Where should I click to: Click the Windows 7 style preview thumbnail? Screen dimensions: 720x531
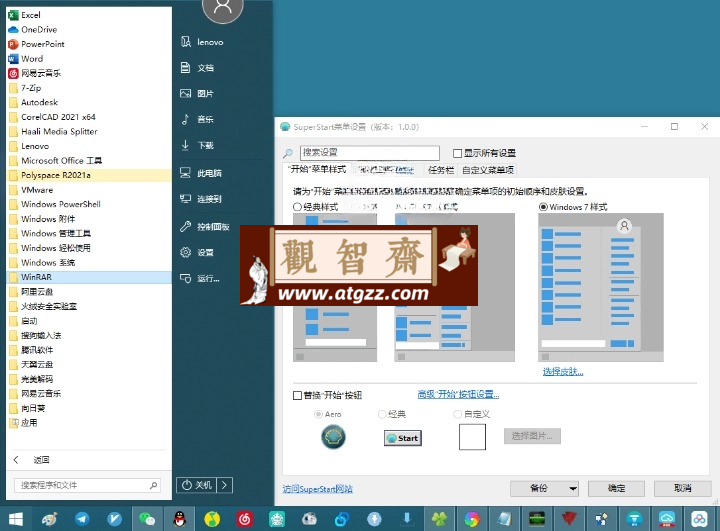(x=601, y=287)
